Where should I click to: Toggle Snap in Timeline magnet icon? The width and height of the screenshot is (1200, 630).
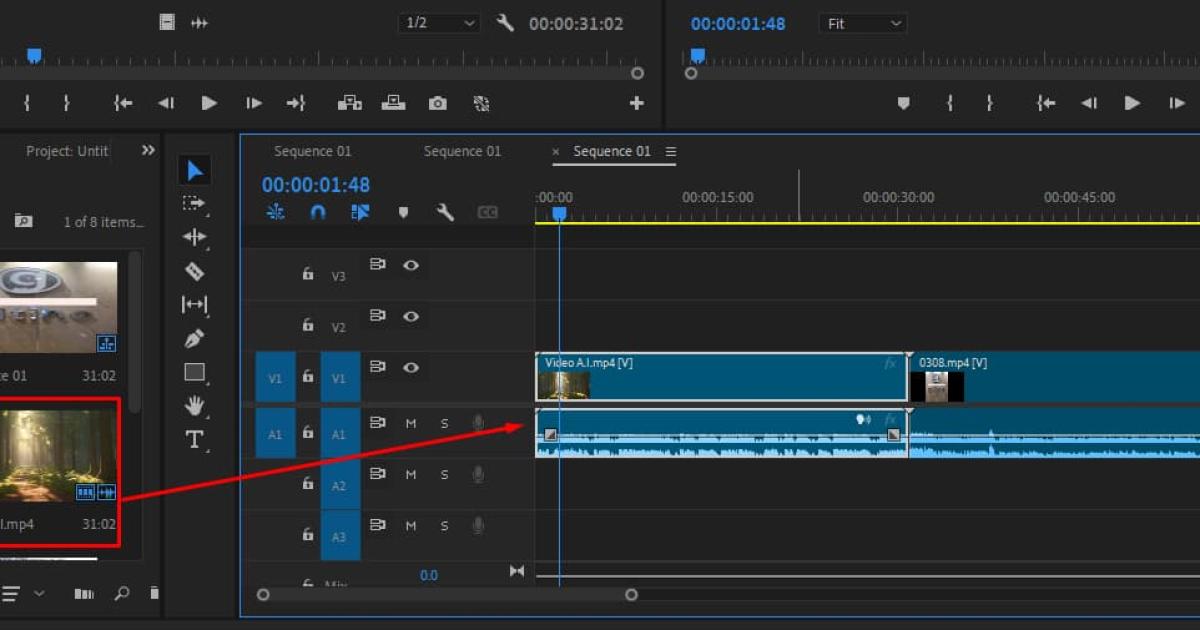318,212
